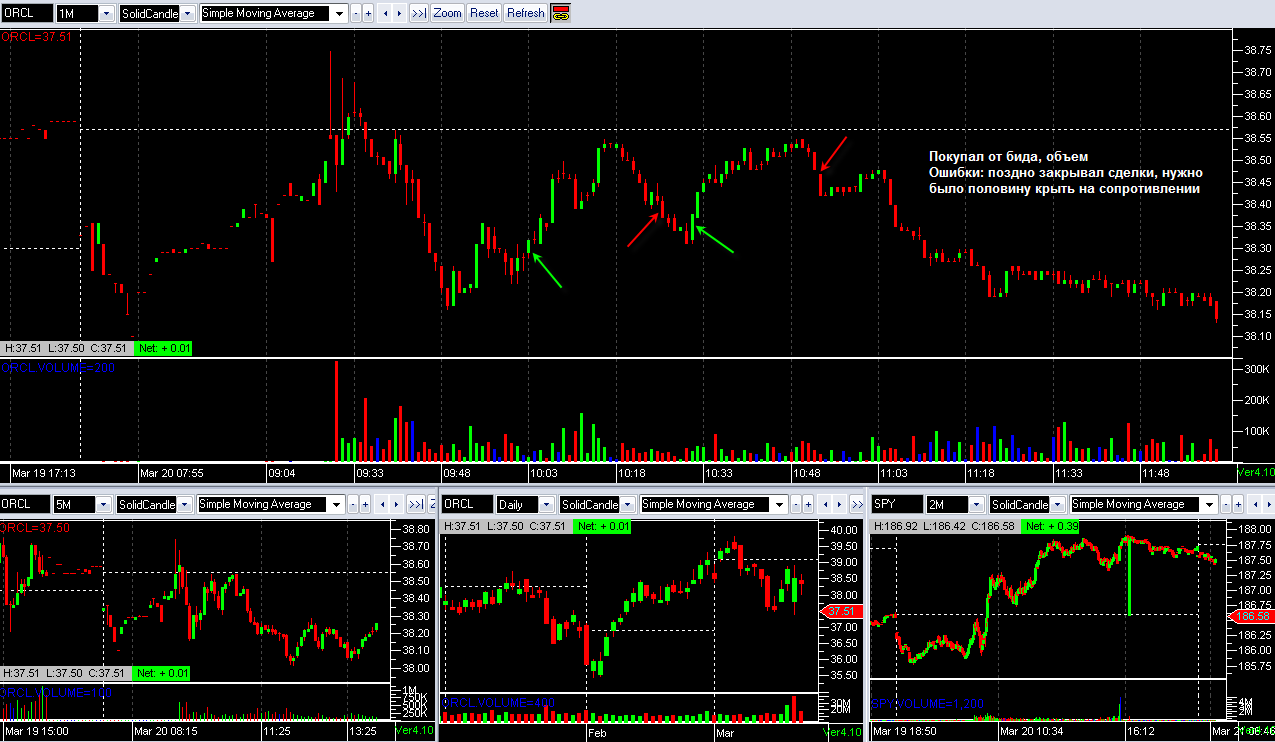The image size is (1275, 742).
Task: Jump to end in 5M ORCL chart
Action: [415, 504]
